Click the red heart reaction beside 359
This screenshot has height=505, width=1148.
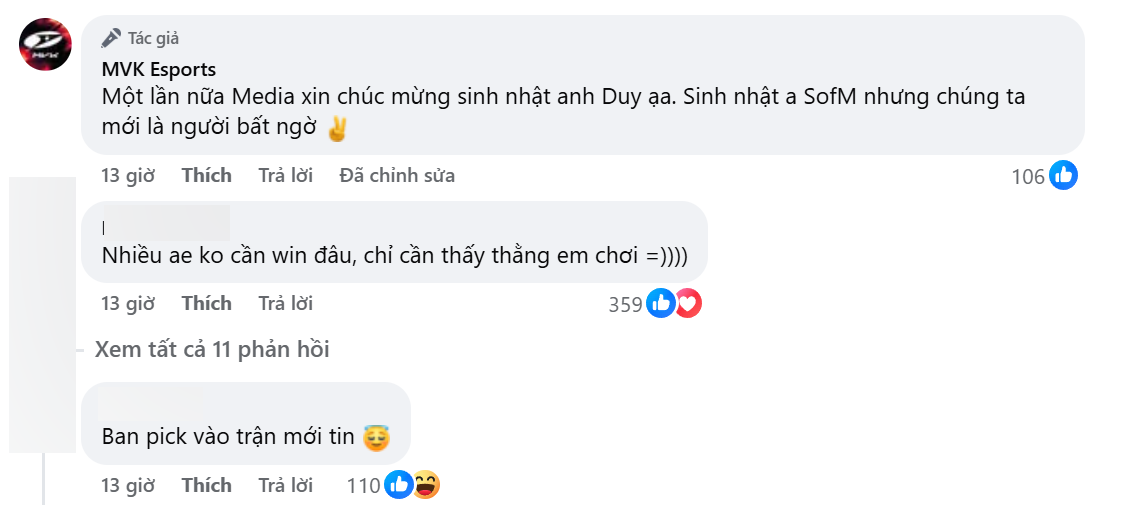tap(688, 303)
